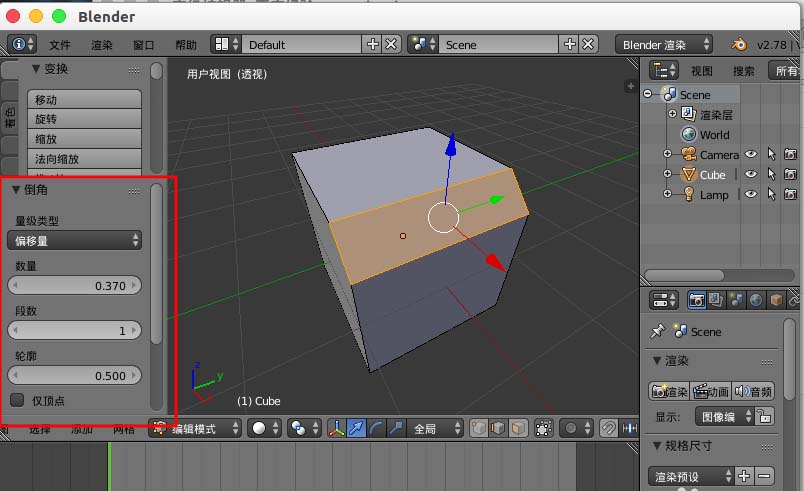Enable edge select mode

tap(498, 428)
